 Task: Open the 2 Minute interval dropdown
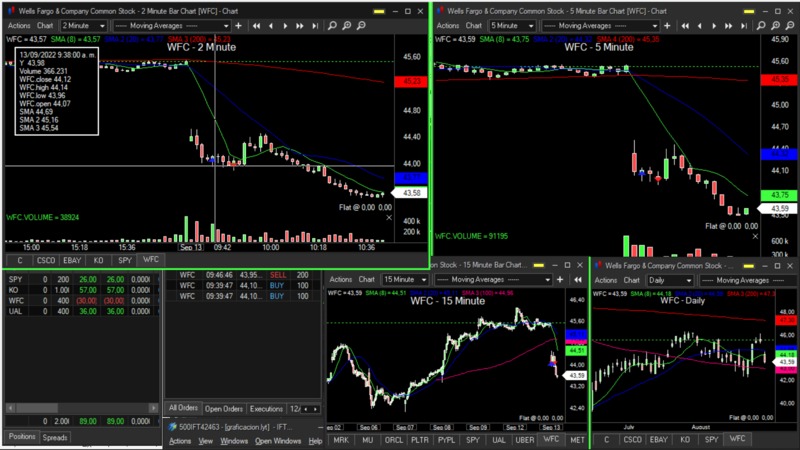(x=85, y=25)
